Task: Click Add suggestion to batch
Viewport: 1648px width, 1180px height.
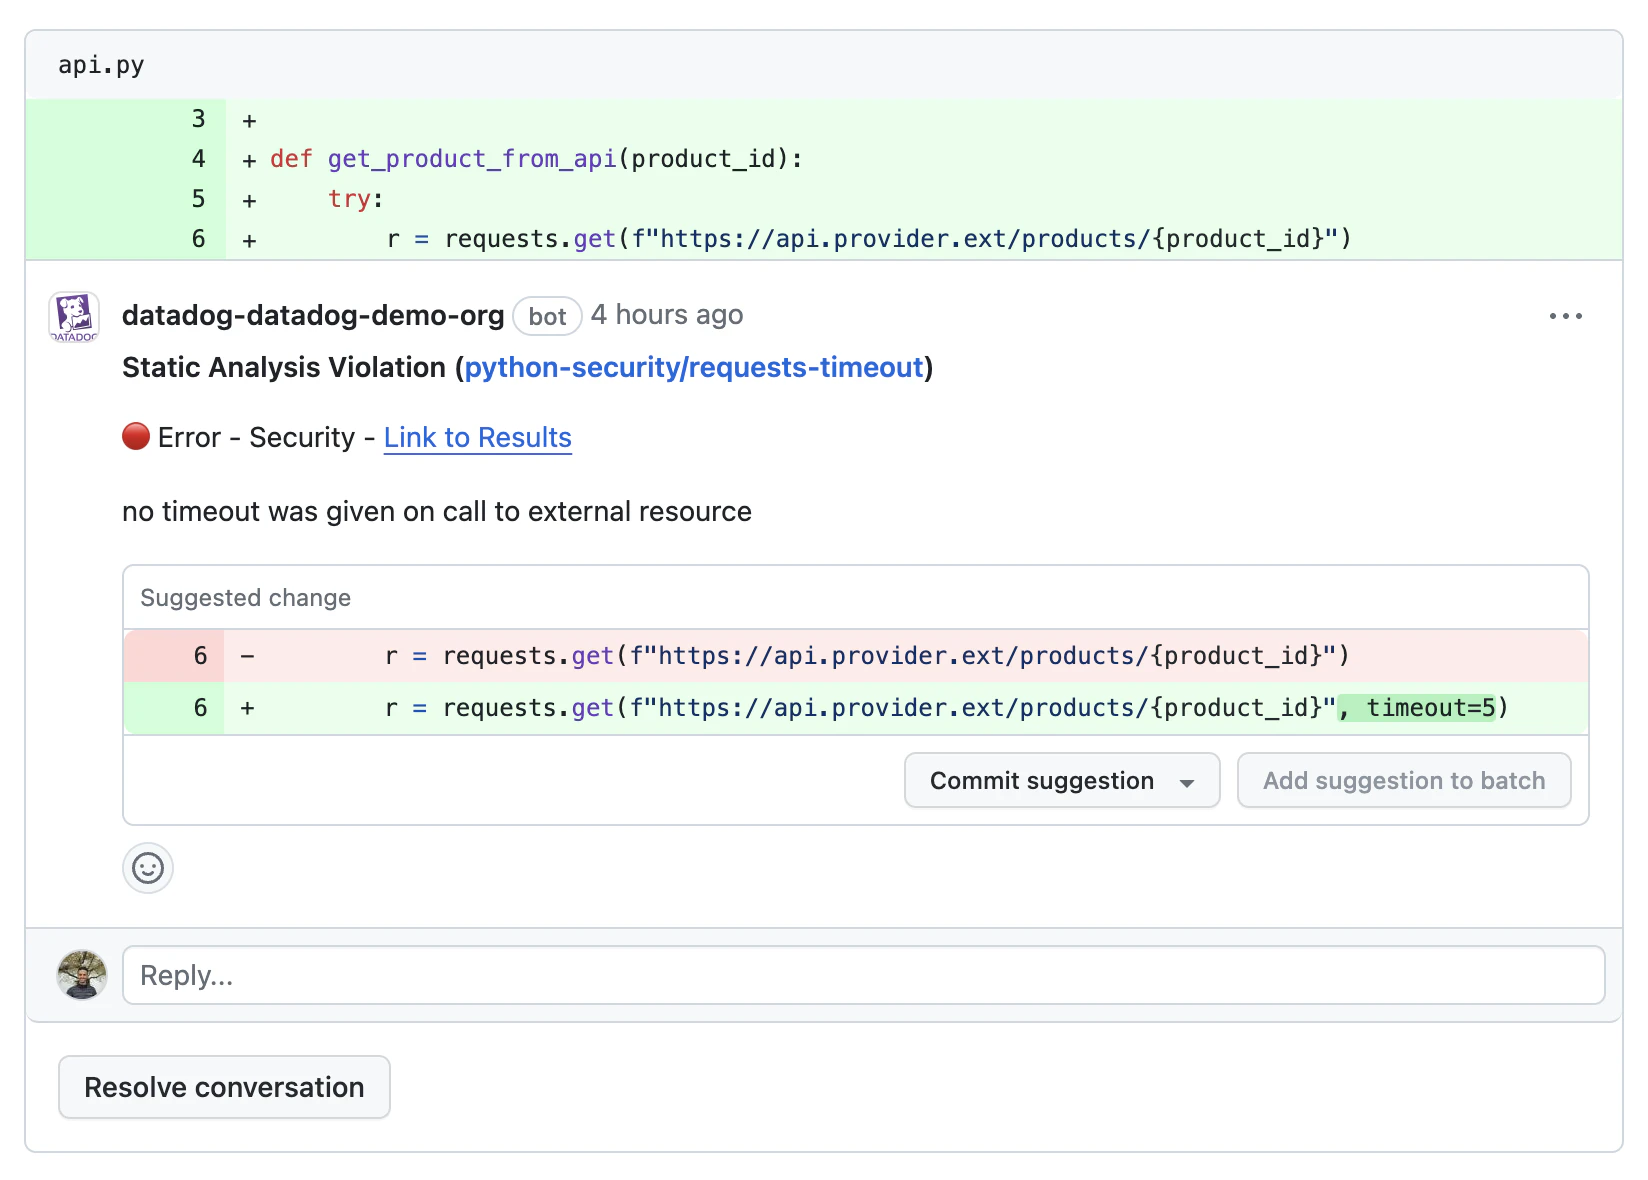Action: (1404, 781)
